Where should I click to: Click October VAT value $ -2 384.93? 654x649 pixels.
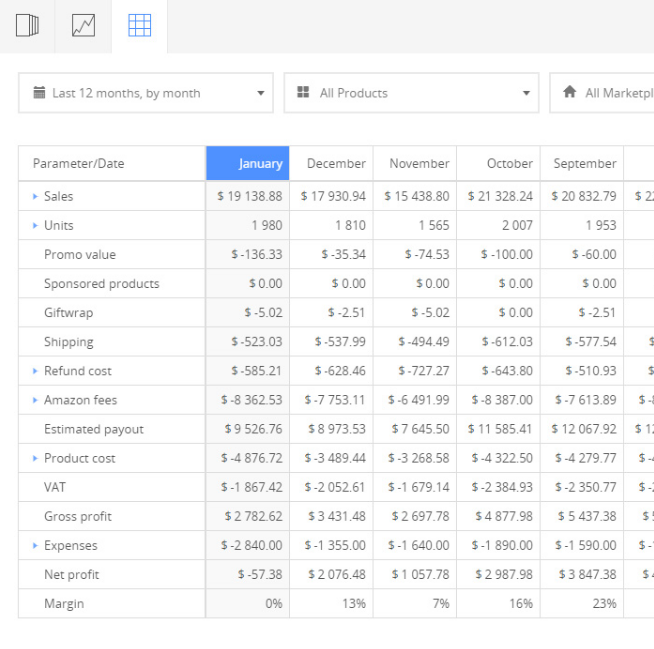coord(502,487)
